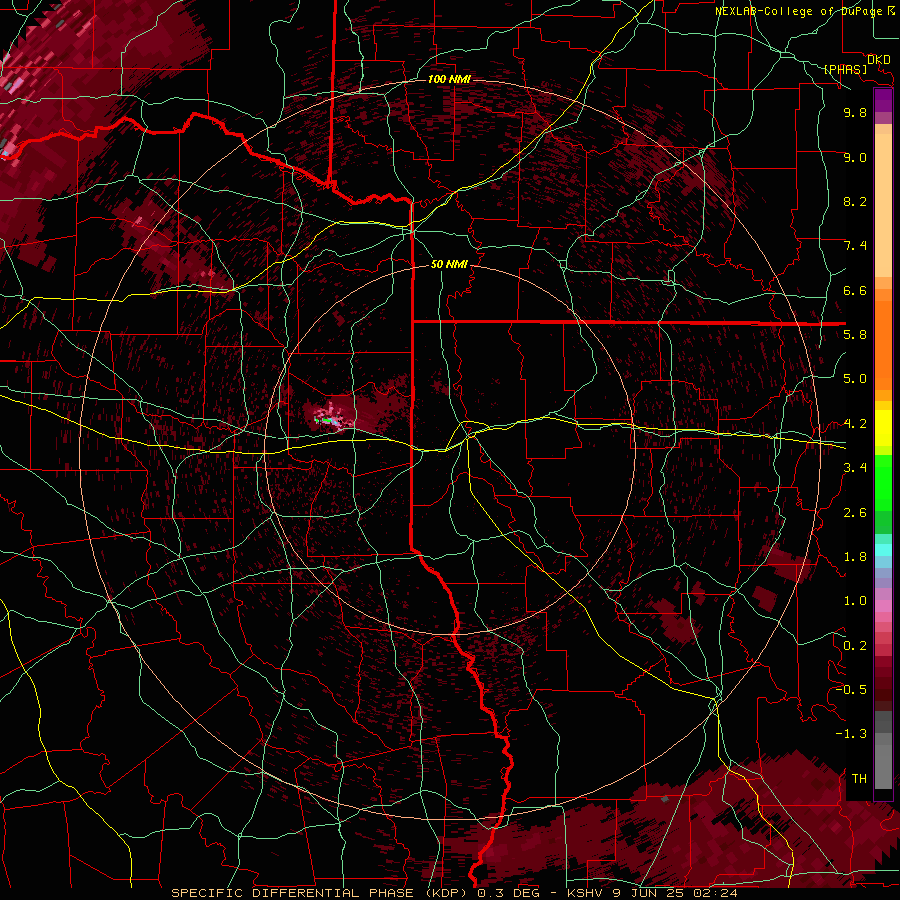900x900 pixels.
Task: Pick the purple segment of the color bar
Action: pyautogui.click(x=883, y=100)
